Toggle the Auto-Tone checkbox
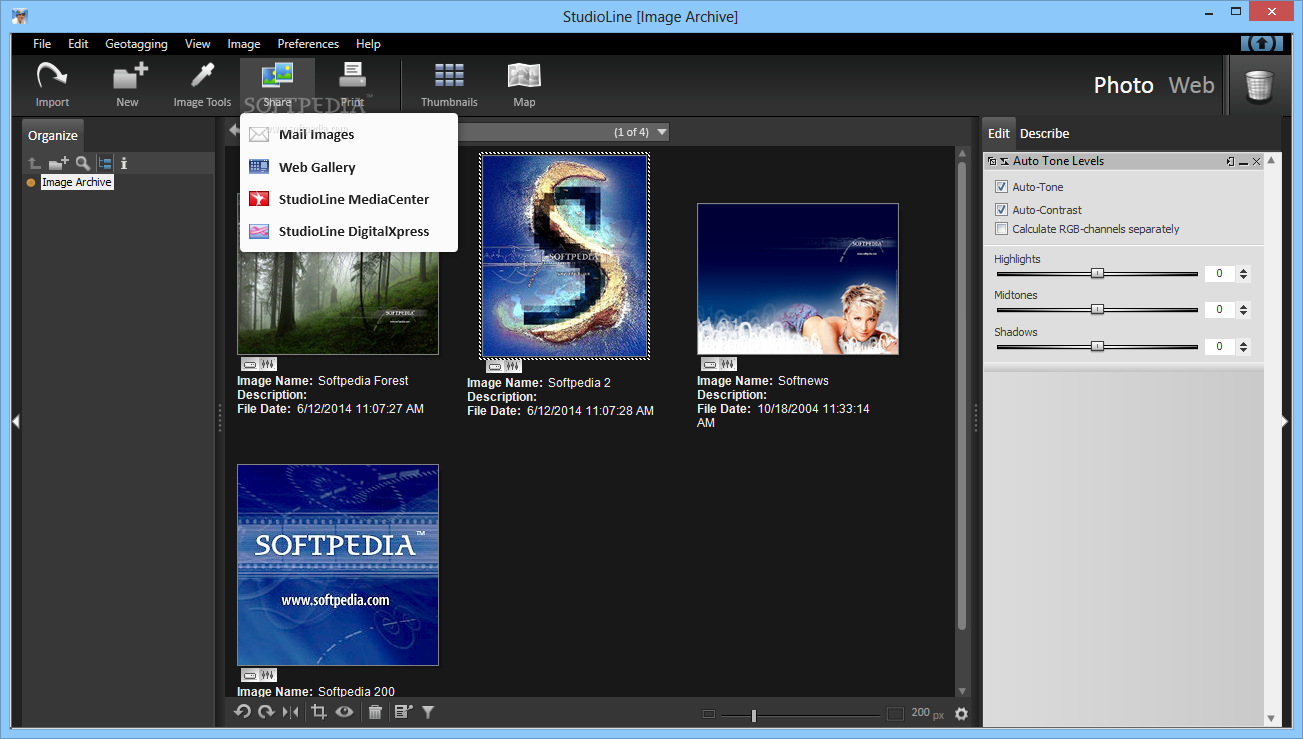Viewport: 1303px width, 739px height. coord(1001,187)
